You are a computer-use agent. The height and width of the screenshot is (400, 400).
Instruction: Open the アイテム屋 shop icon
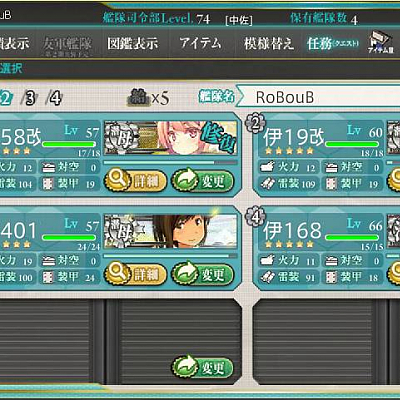(x=381, y=43)
